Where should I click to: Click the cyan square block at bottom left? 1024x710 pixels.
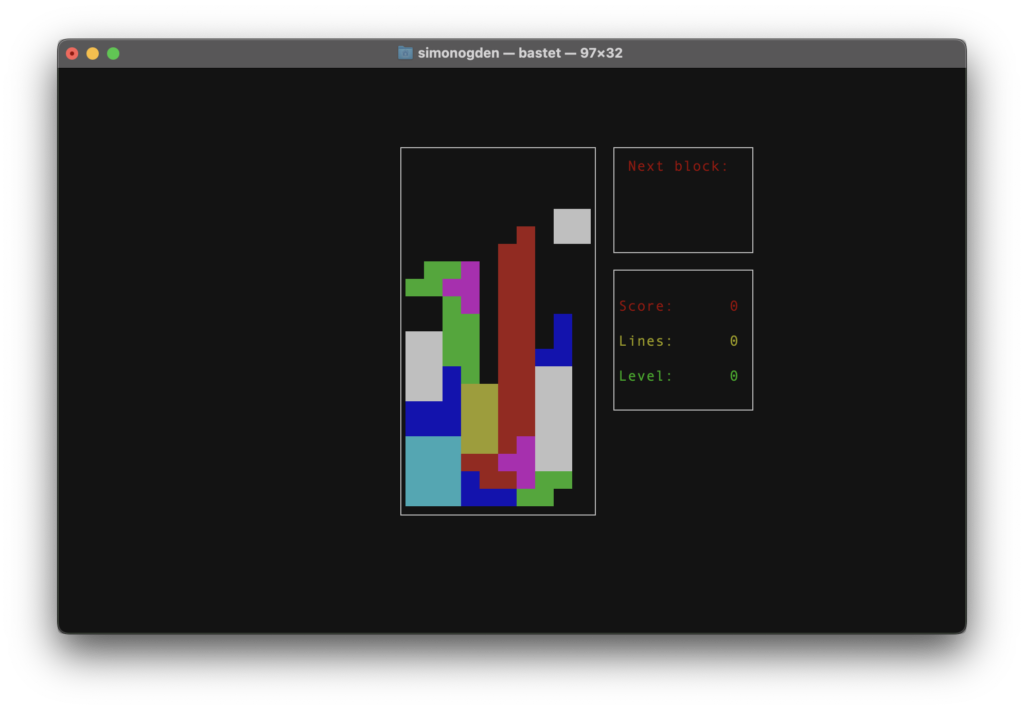433,471
